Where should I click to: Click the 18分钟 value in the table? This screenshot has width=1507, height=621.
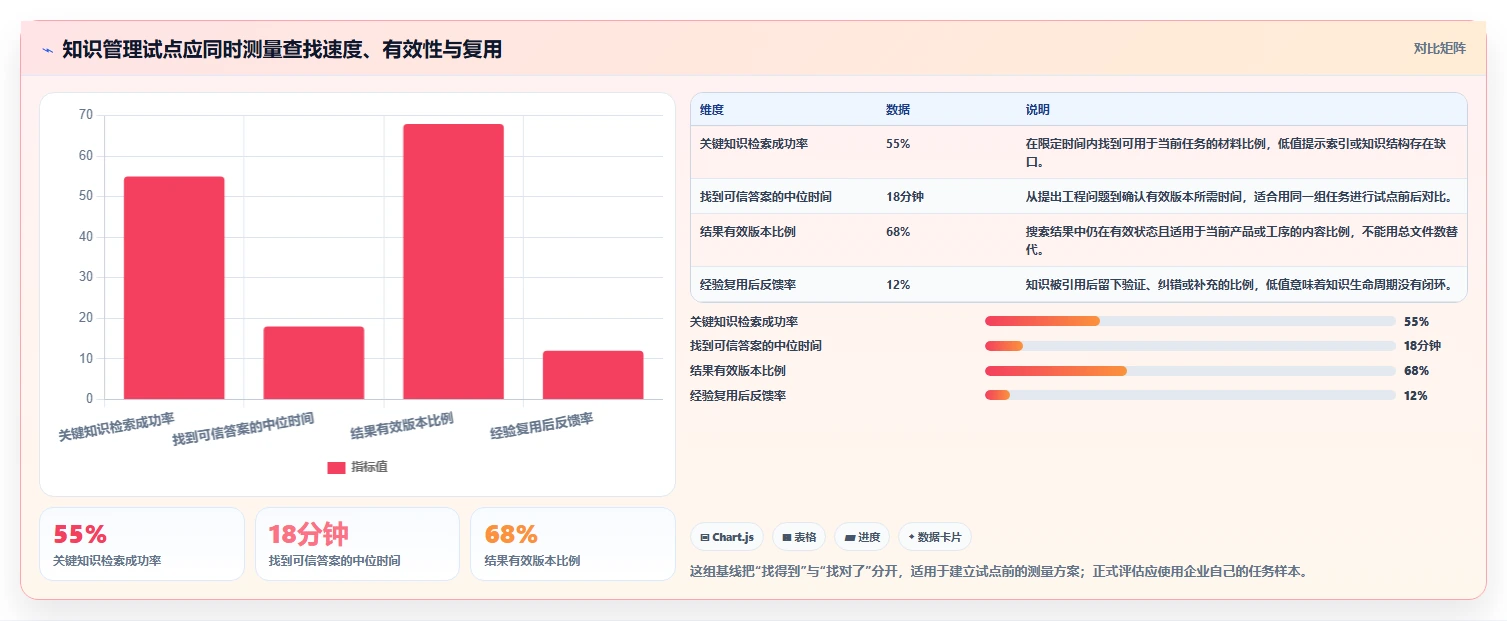(x=905, y=197)
